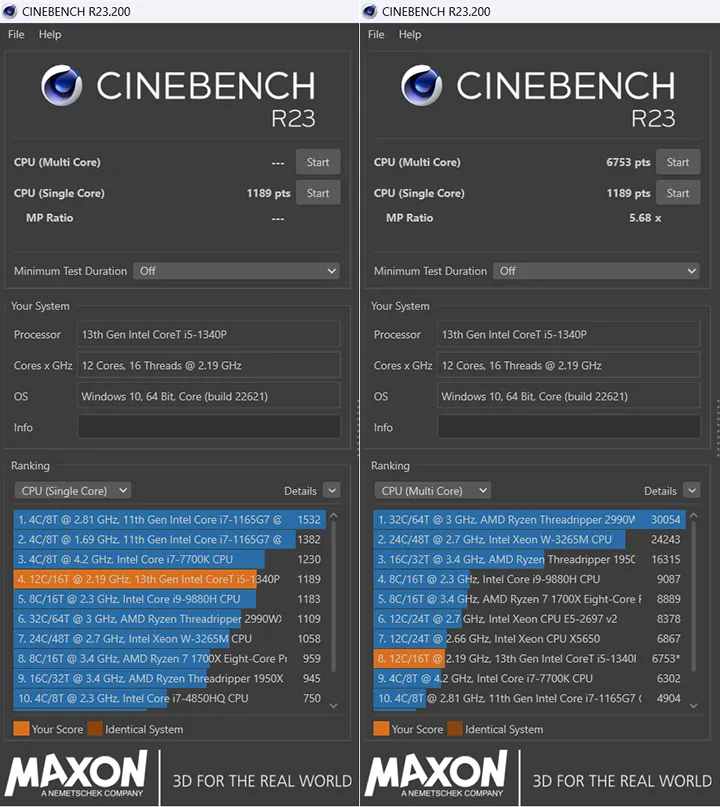Click the orange Your Score swatch in the left window
The image size is (720, 807).
tap(21, 729)
